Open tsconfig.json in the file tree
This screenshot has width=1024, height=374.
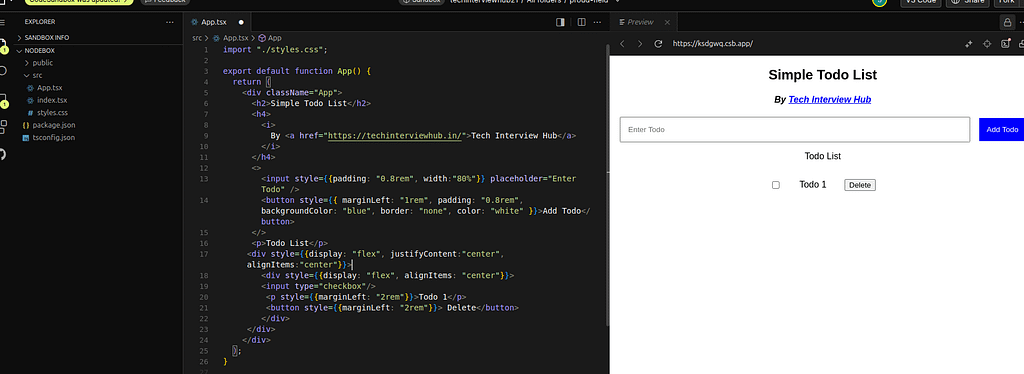[48, 138]
